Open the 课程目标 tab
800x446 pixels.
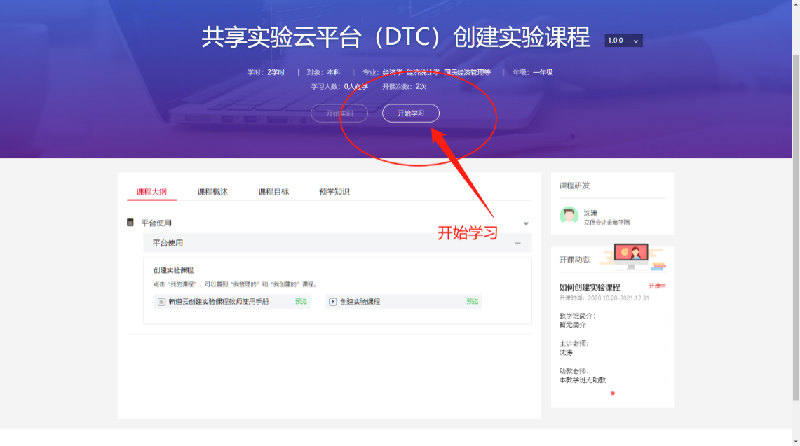click(273, 191)
